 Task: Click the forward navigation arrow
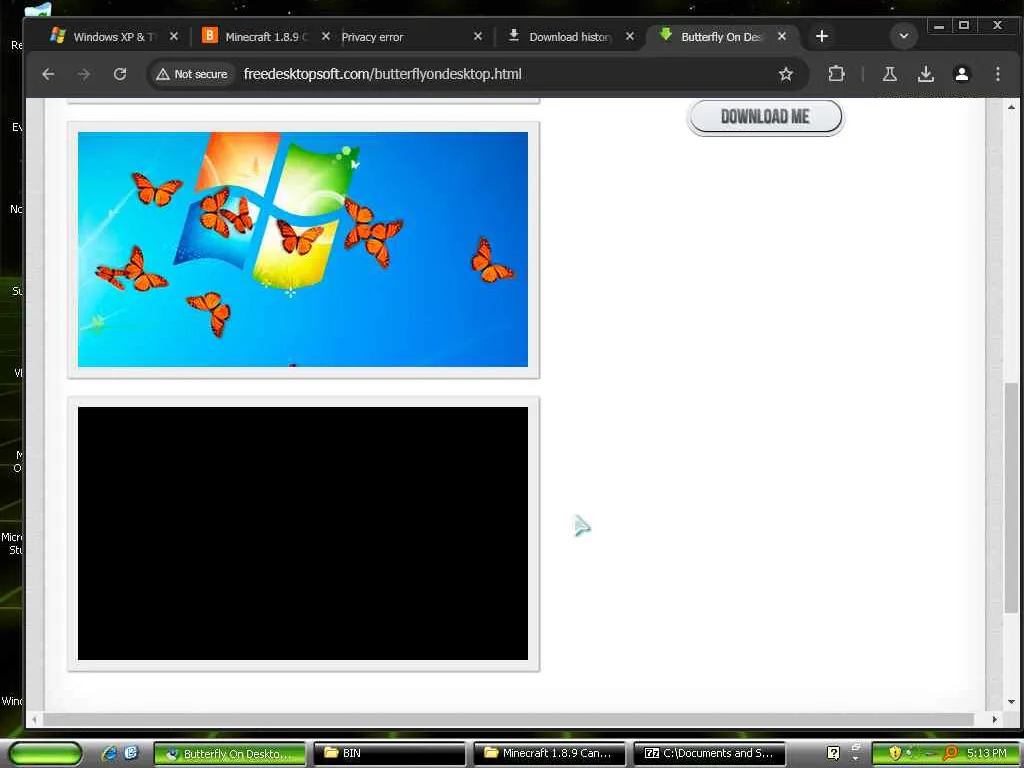[x=84, y=74]
